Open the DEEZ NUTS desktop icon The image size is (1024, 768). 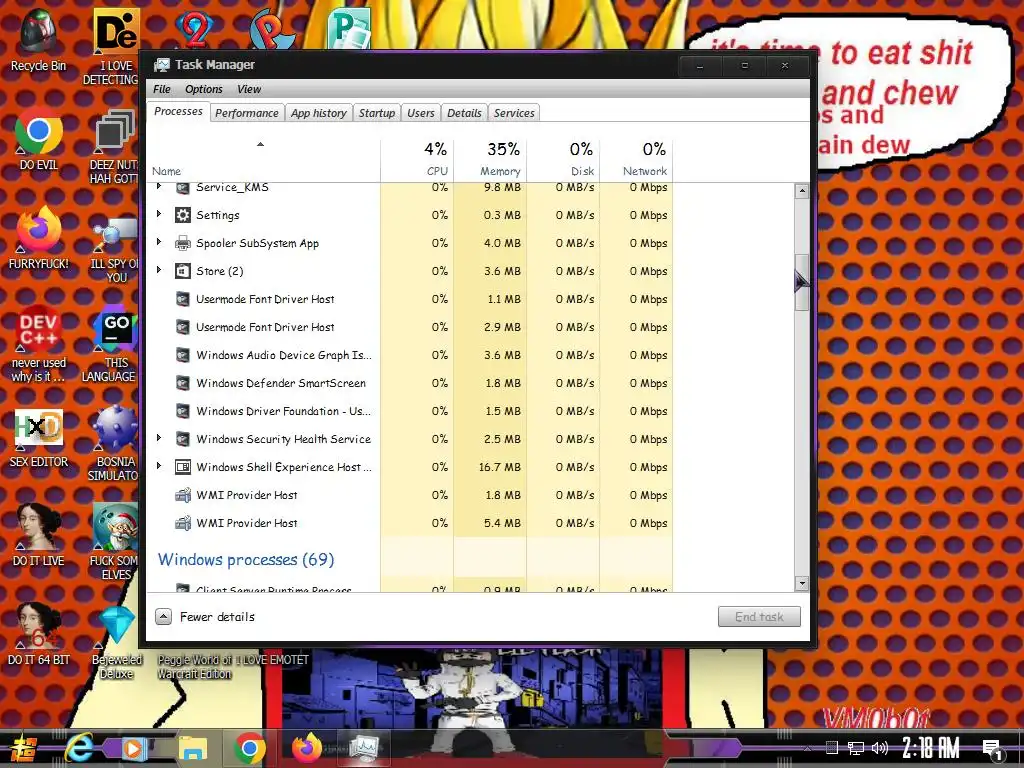click(115, 147)
